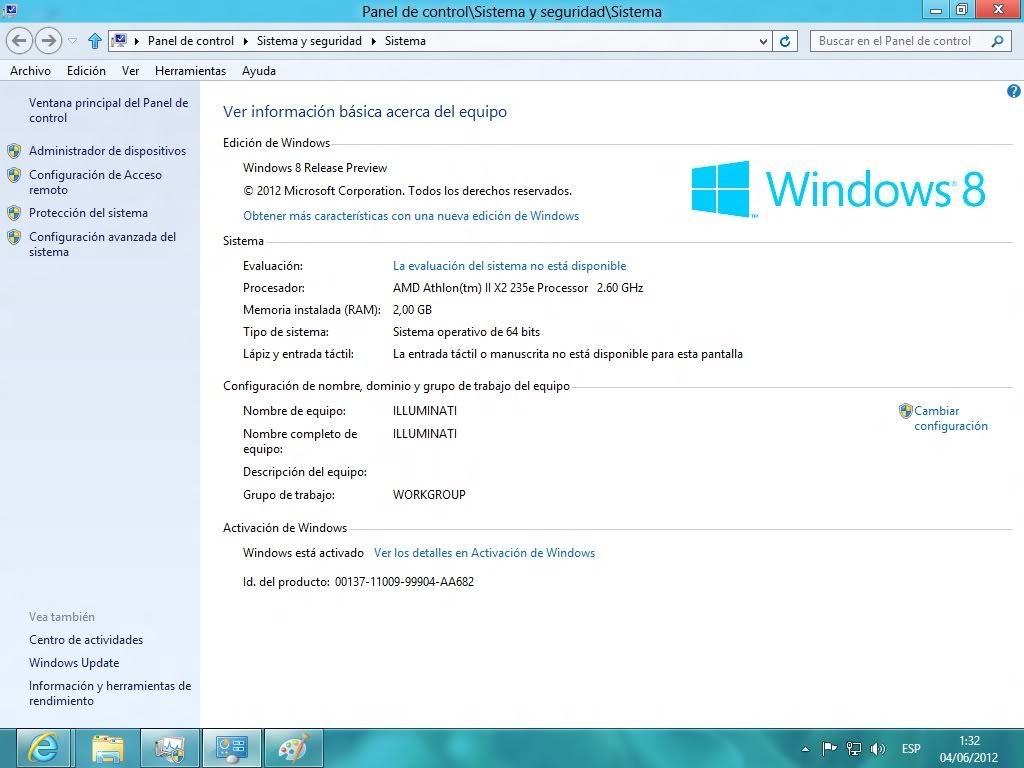Image resolution: width=1024 pixels, height=768 pixels.
Task: Open the performance monitor taskbar icon
Action: pyautogui.click(x=170, y=748)
